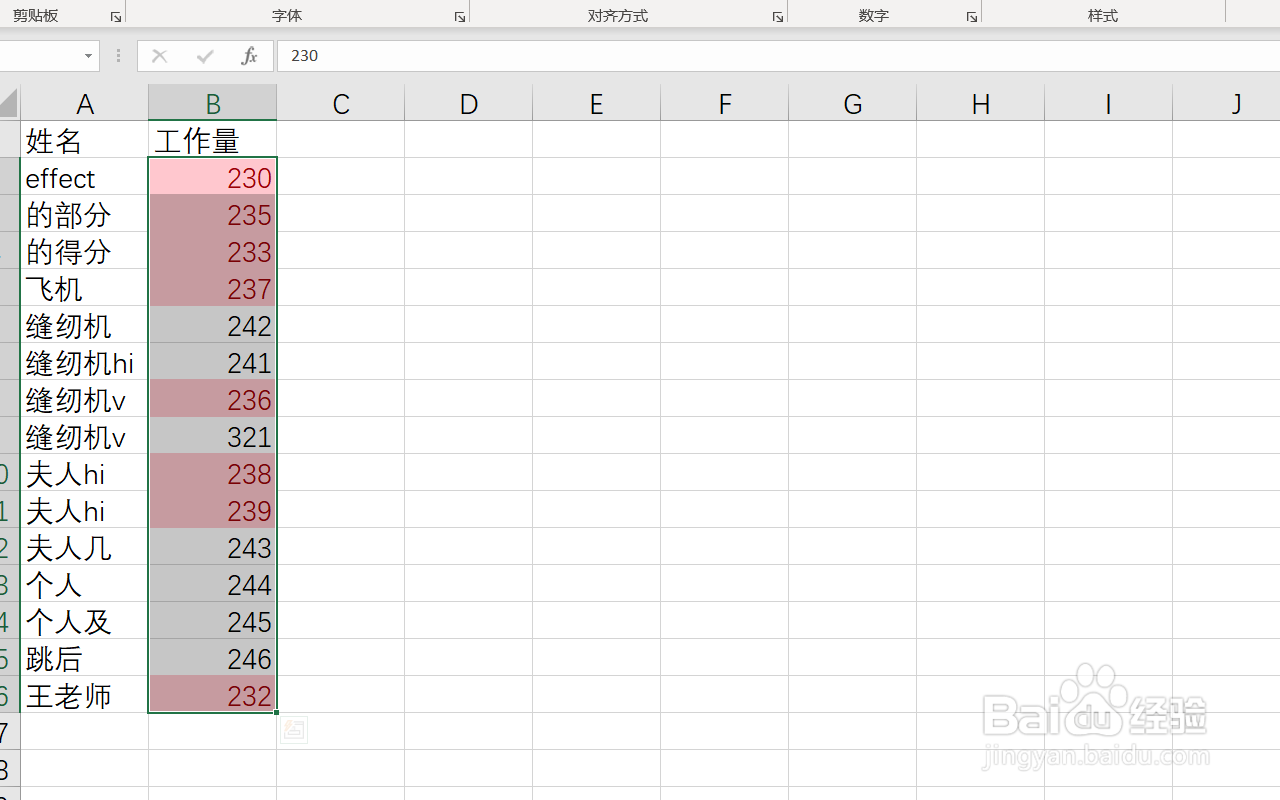
Task: Select the highlighted cell with 232
Action: click(x=213, y=695)
